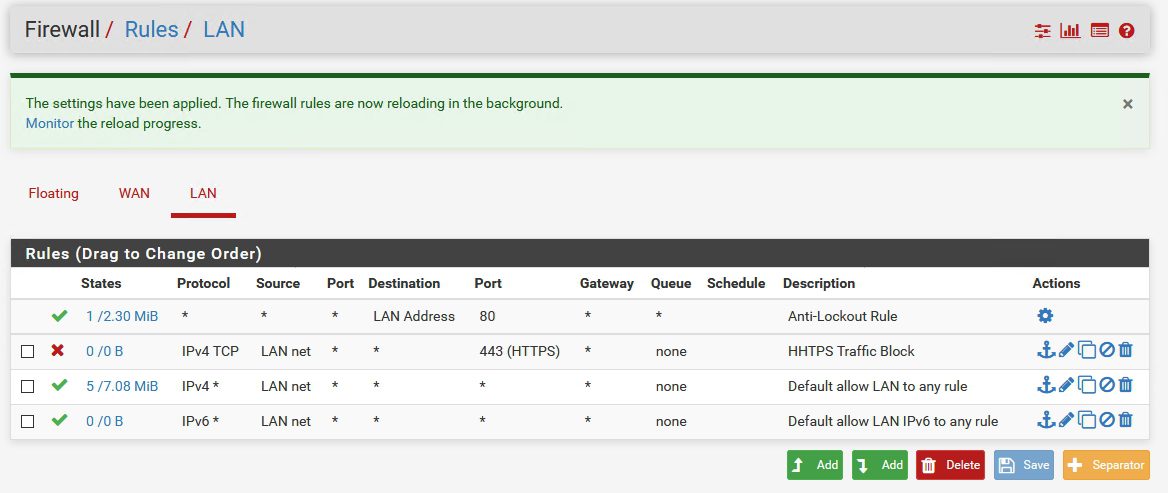Delete the HHTPS Traffic Block rule trash icon
The image size is (1168, 493).
pyautogui.click(x=1126, y=351)
